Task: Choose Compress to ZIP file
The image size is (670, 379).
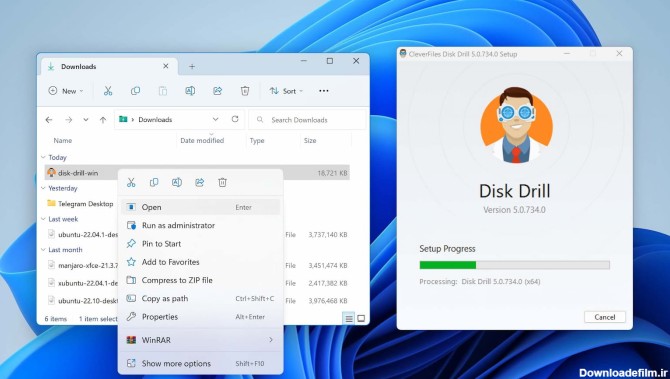Action: point(200,280)
